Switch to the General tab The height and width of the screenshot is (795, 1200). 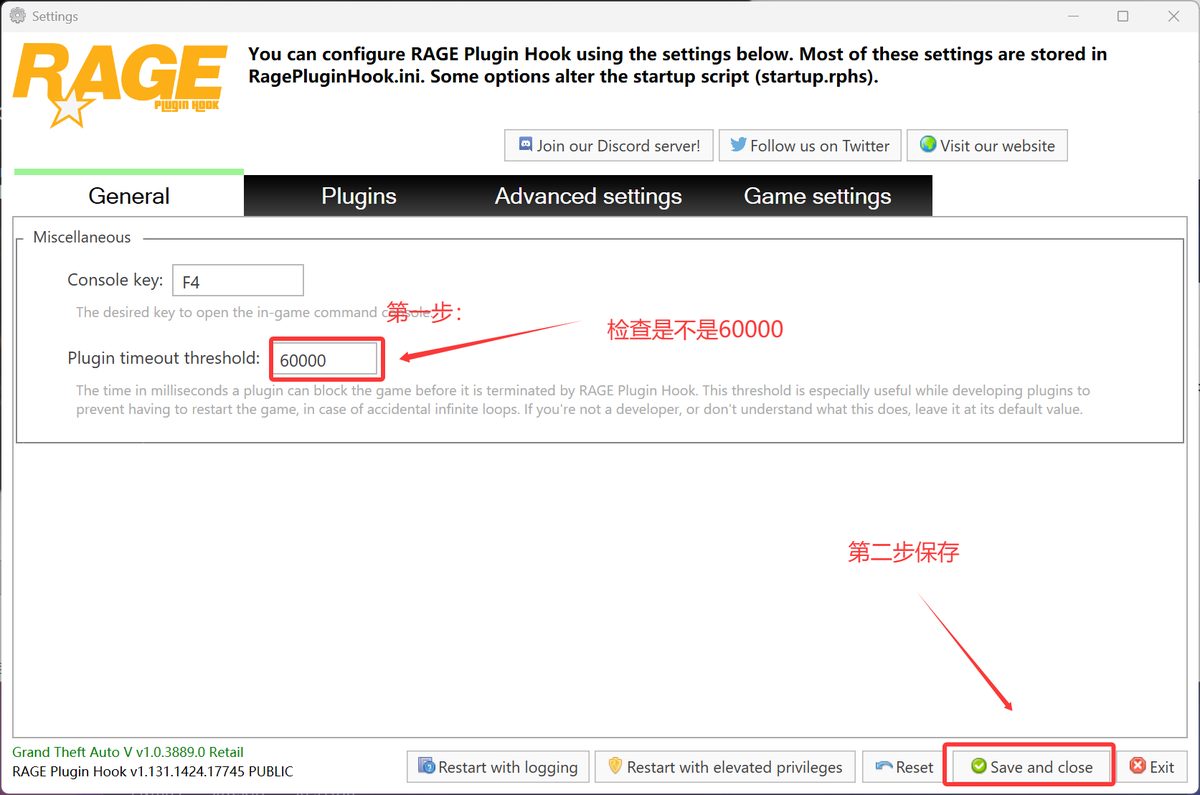coord(129,195)
